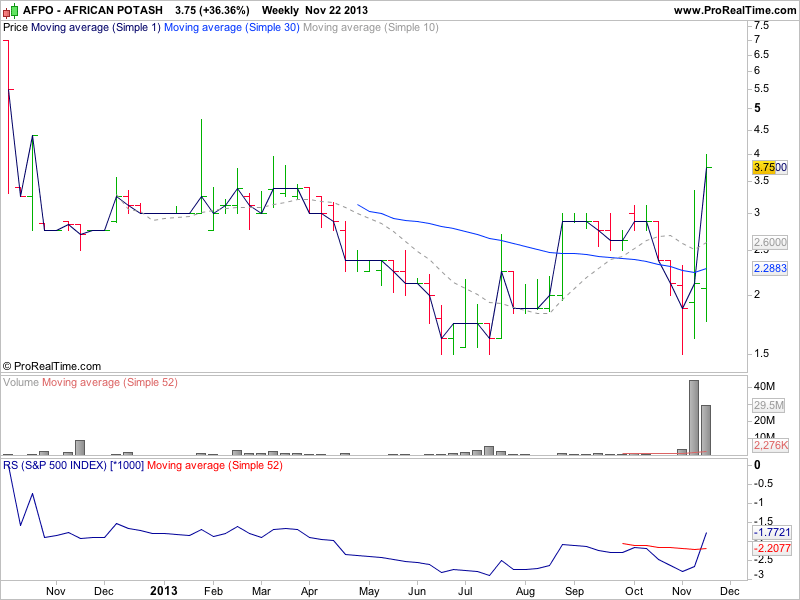Click the 3.7500 current price tag
Viewport: 800px width, 600px height.
(770, 167)
